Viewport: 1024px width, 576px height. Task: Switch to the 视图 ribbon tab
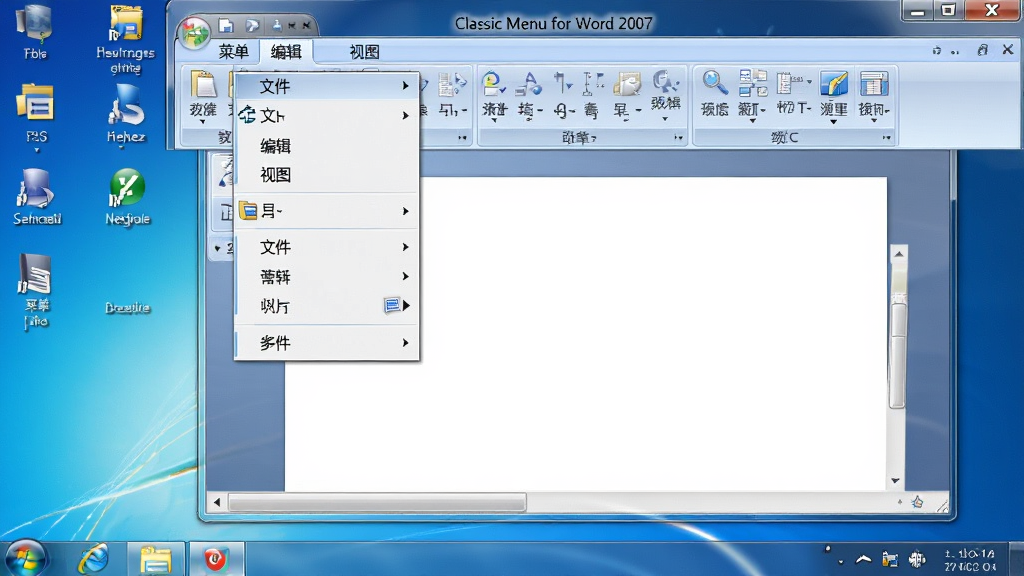pos(364,52)
